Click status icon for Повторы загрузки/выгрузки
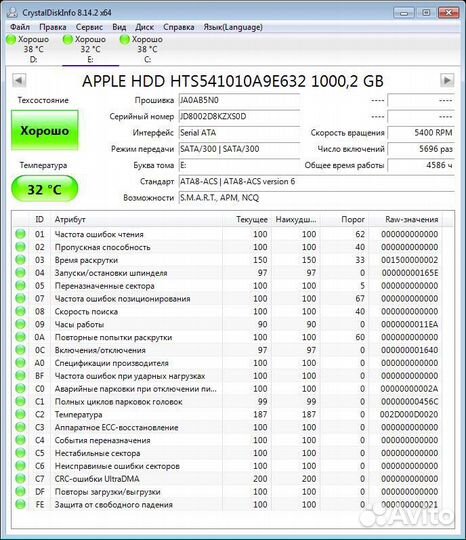 pyautogui.click(x=20, y=491)
